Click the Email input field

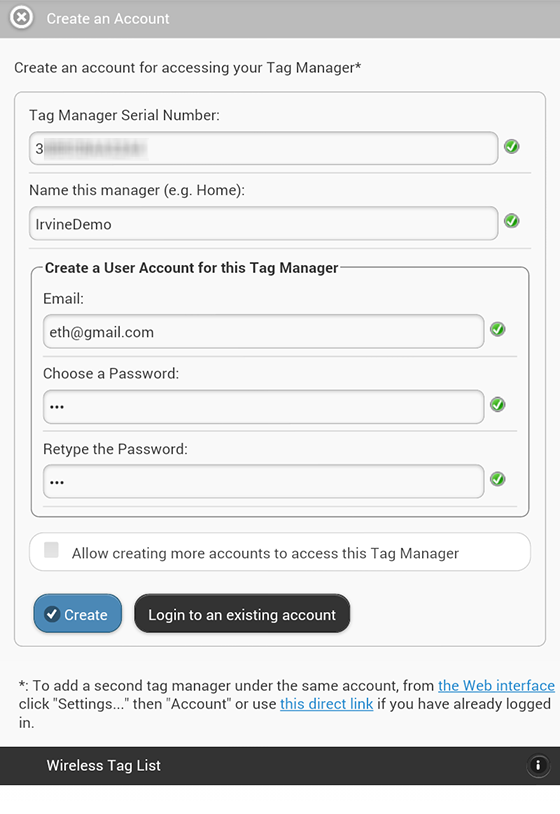click(x=264, y=331)
